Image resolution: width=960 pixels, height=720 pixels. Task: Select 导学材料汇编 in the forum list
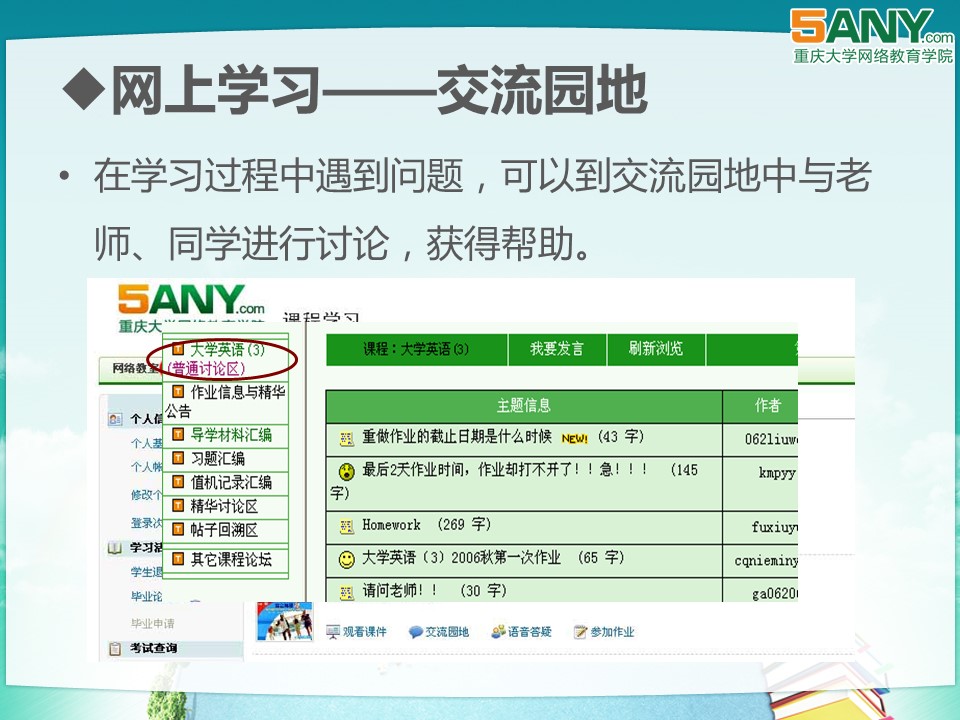coord(231,435)
